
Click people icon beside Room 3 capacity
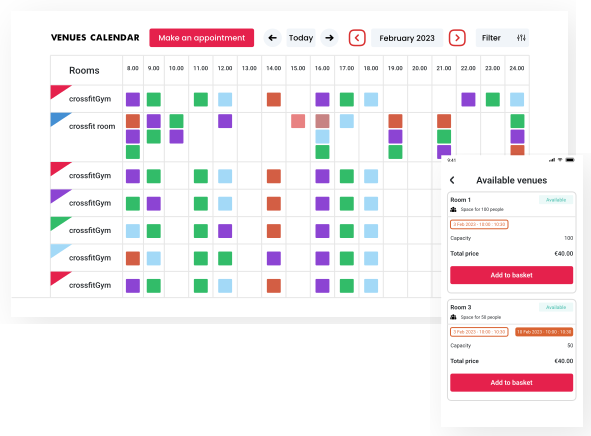click(453, 317)
